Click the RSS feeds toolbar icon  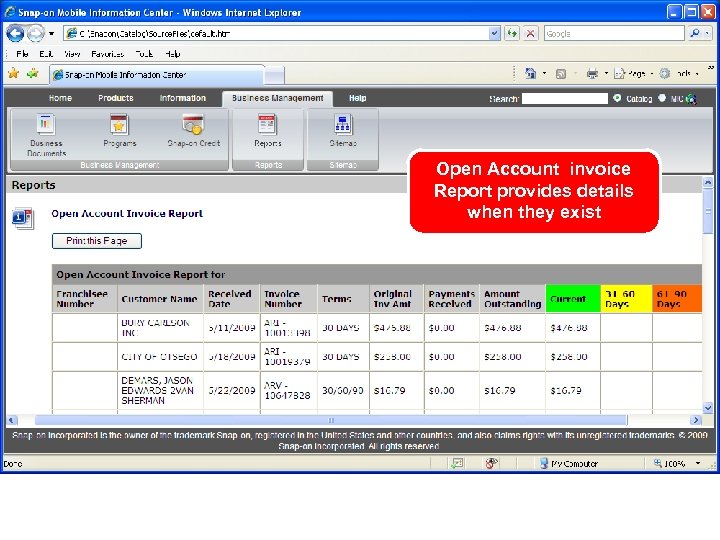point(561,73)
